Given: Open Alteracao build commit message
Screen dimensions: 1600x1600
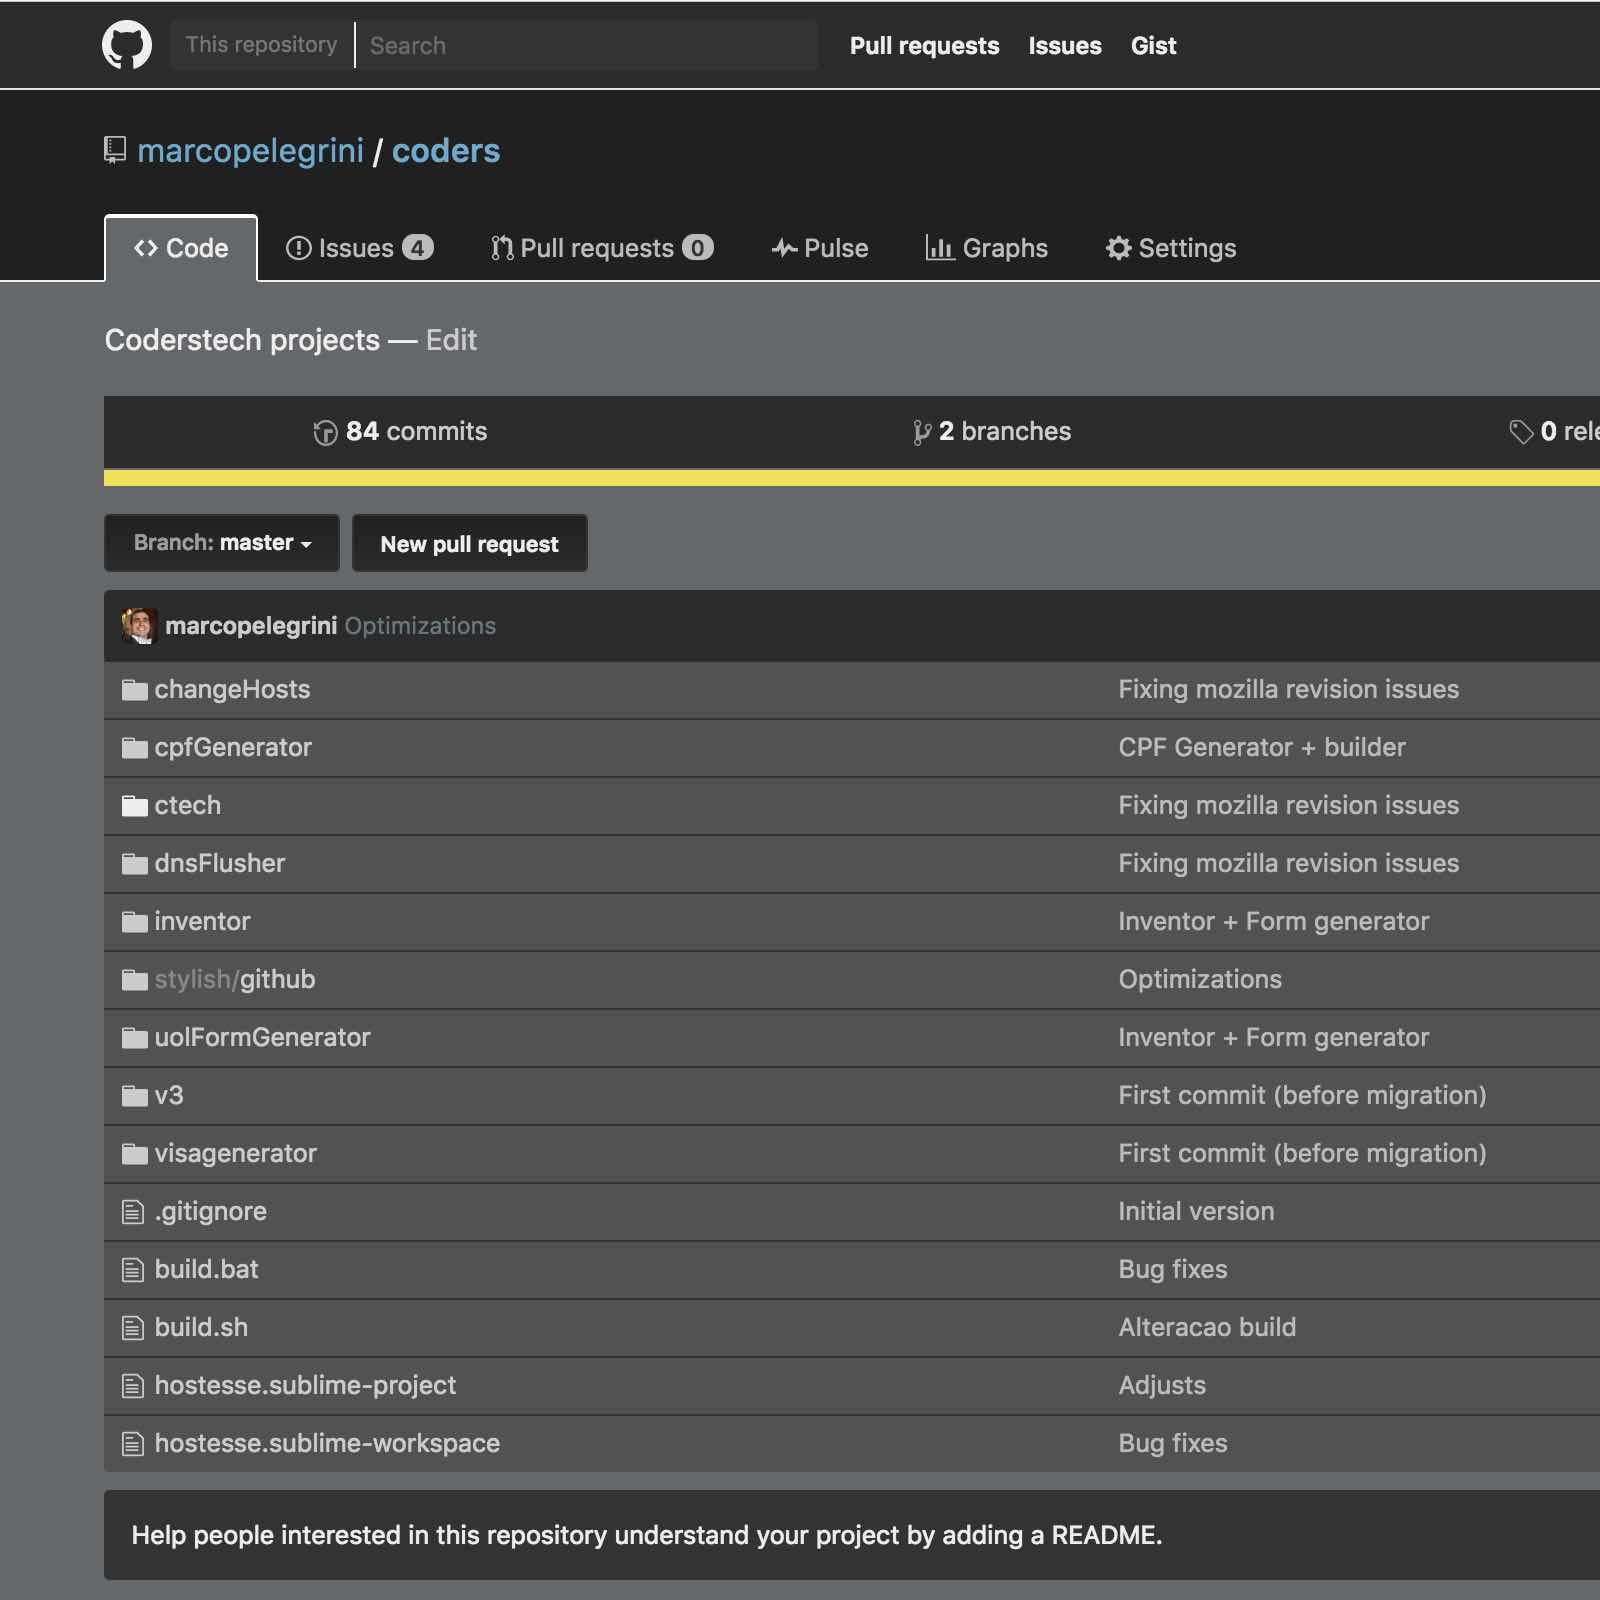Looking at the screenshot, I should tap(1207, 1328).
